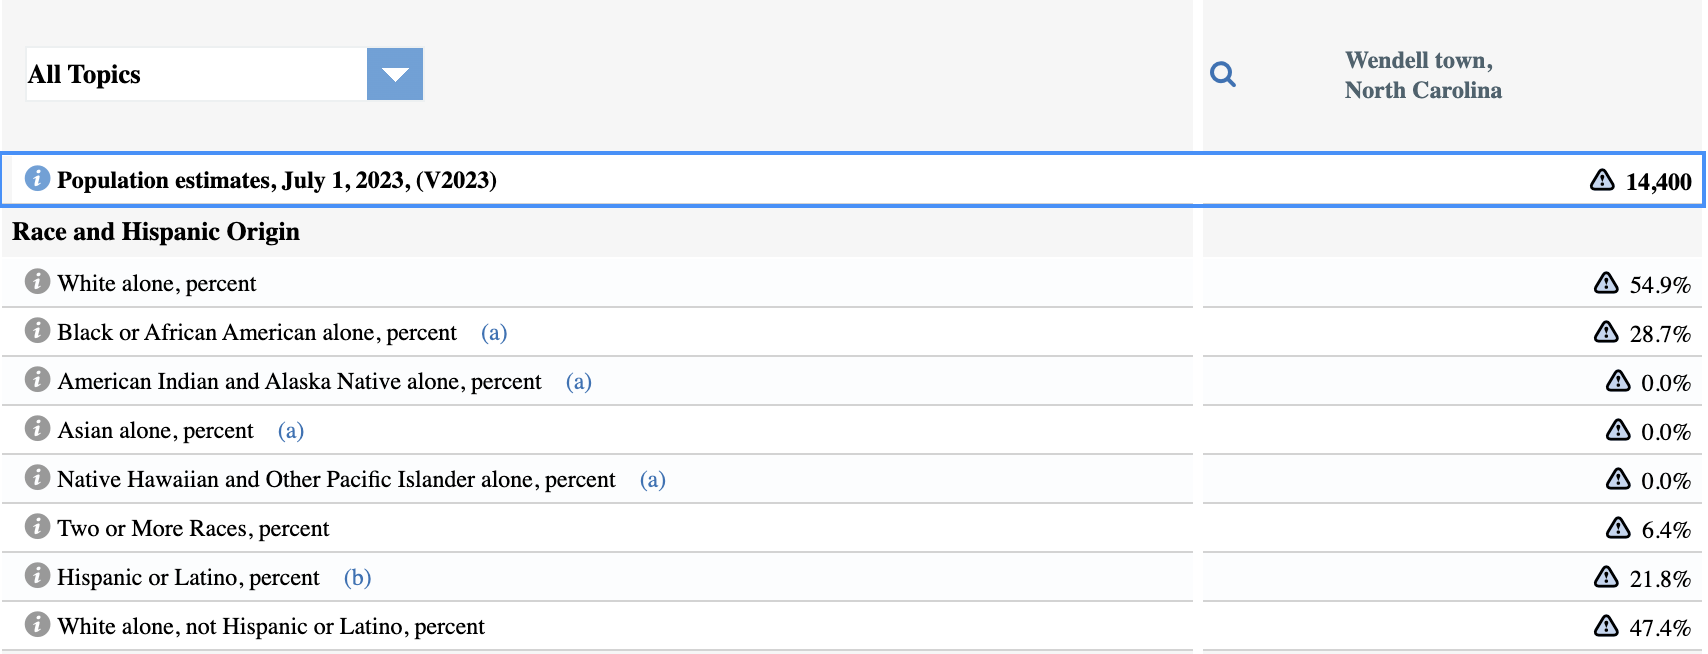
Task: Open footnote (b) link for Hispanic or Latino
Action: [357, 578]
